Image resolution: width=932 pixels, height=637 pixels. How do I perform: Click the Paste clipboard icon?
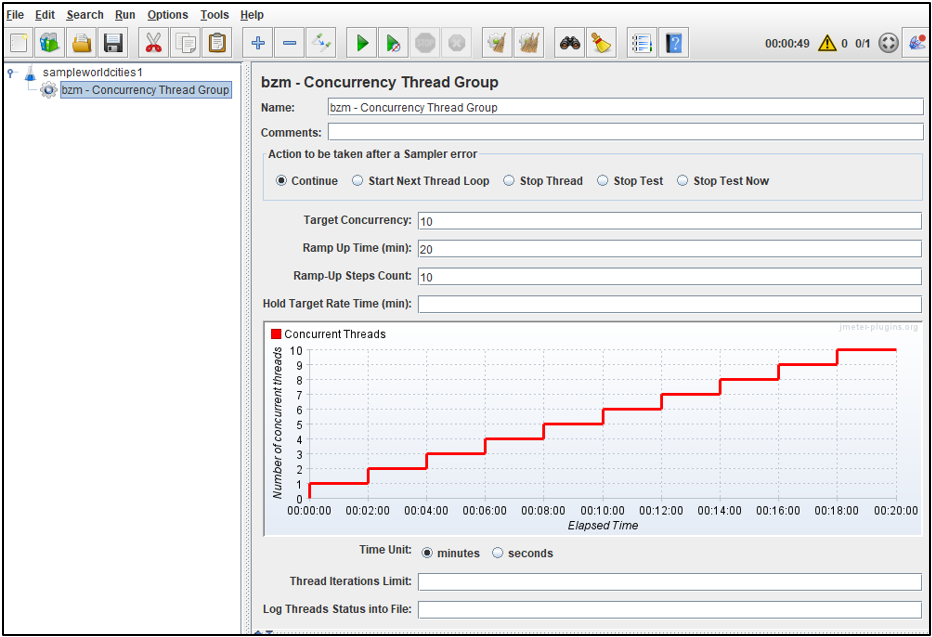coord(217,43)
